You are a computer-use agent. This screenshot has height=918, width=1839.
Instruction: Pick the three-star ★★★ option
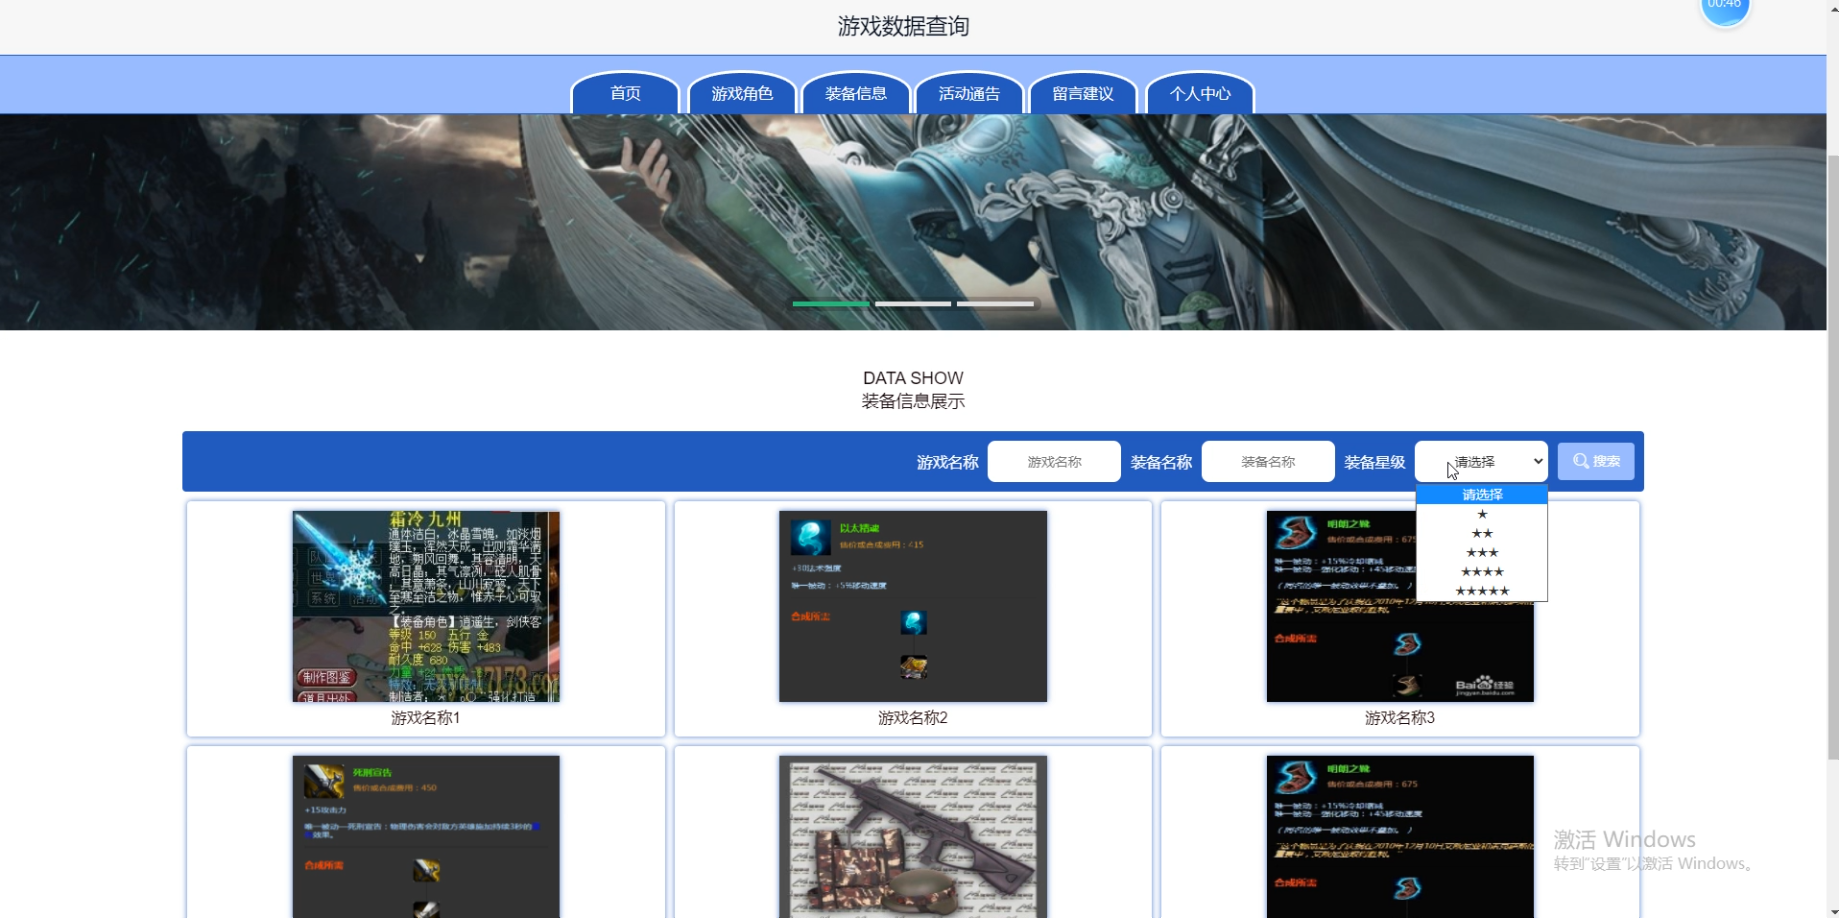point(1482,552)
